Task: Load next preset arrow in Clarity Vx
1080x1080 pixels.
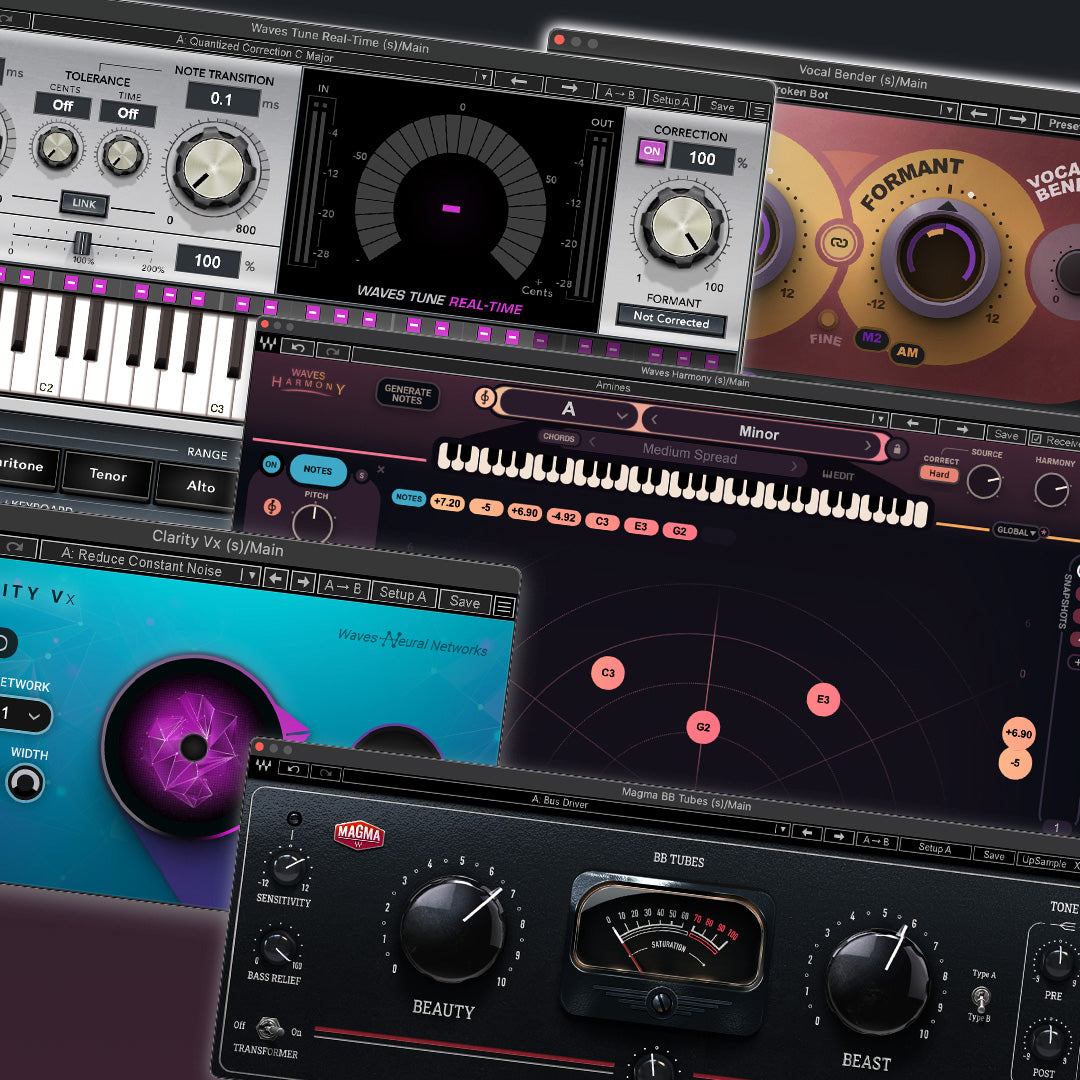Action: (x=302, y=582)
